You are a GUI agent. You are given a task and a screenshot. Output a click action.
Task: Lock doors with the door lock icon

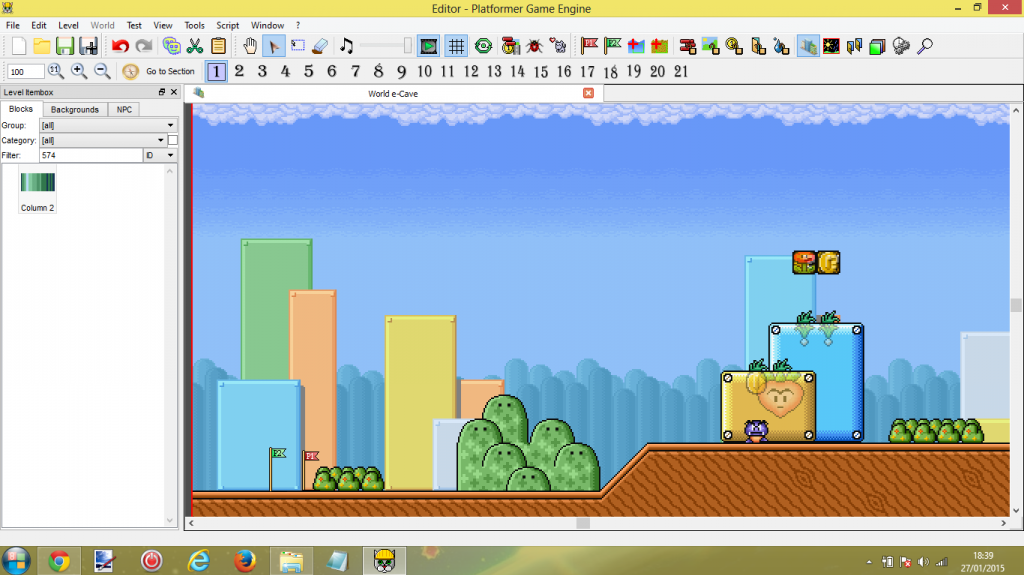(758, 46)
